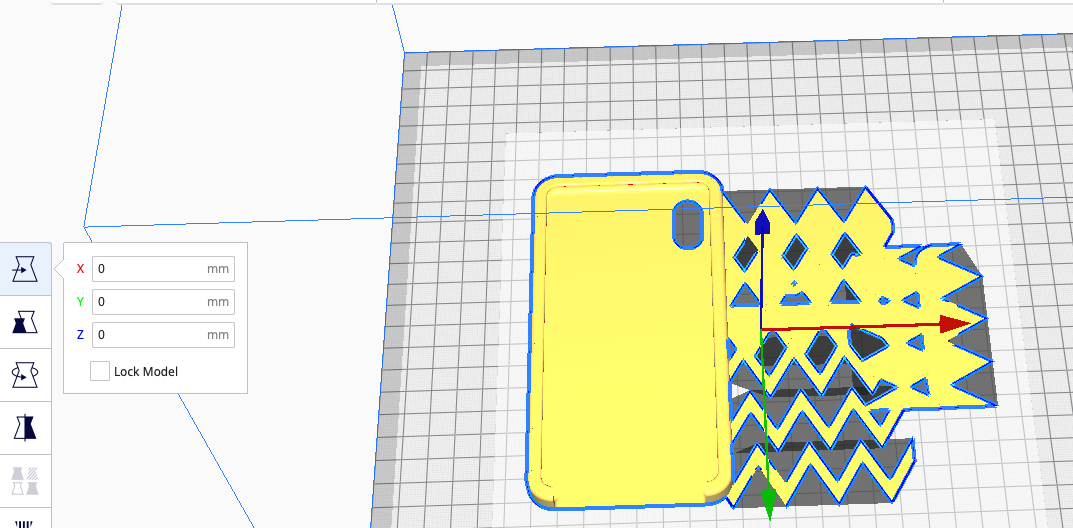Click the Y position input field
Image resolution: width=1073 pixels, height=528 pixels.
[164, 302]
